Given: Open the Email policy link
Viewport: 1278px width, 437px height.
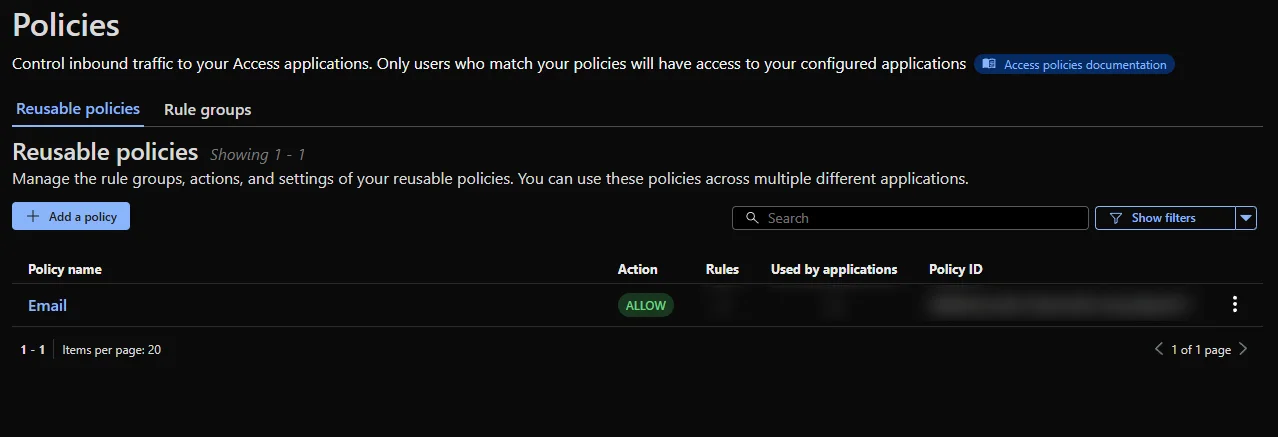Looking at the screenshot, I should point(47,305).
